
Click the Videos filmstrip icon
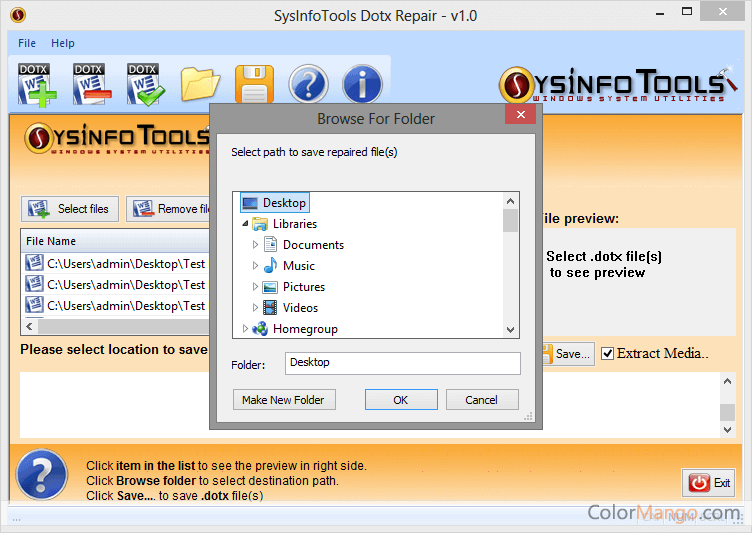[270, 308]
